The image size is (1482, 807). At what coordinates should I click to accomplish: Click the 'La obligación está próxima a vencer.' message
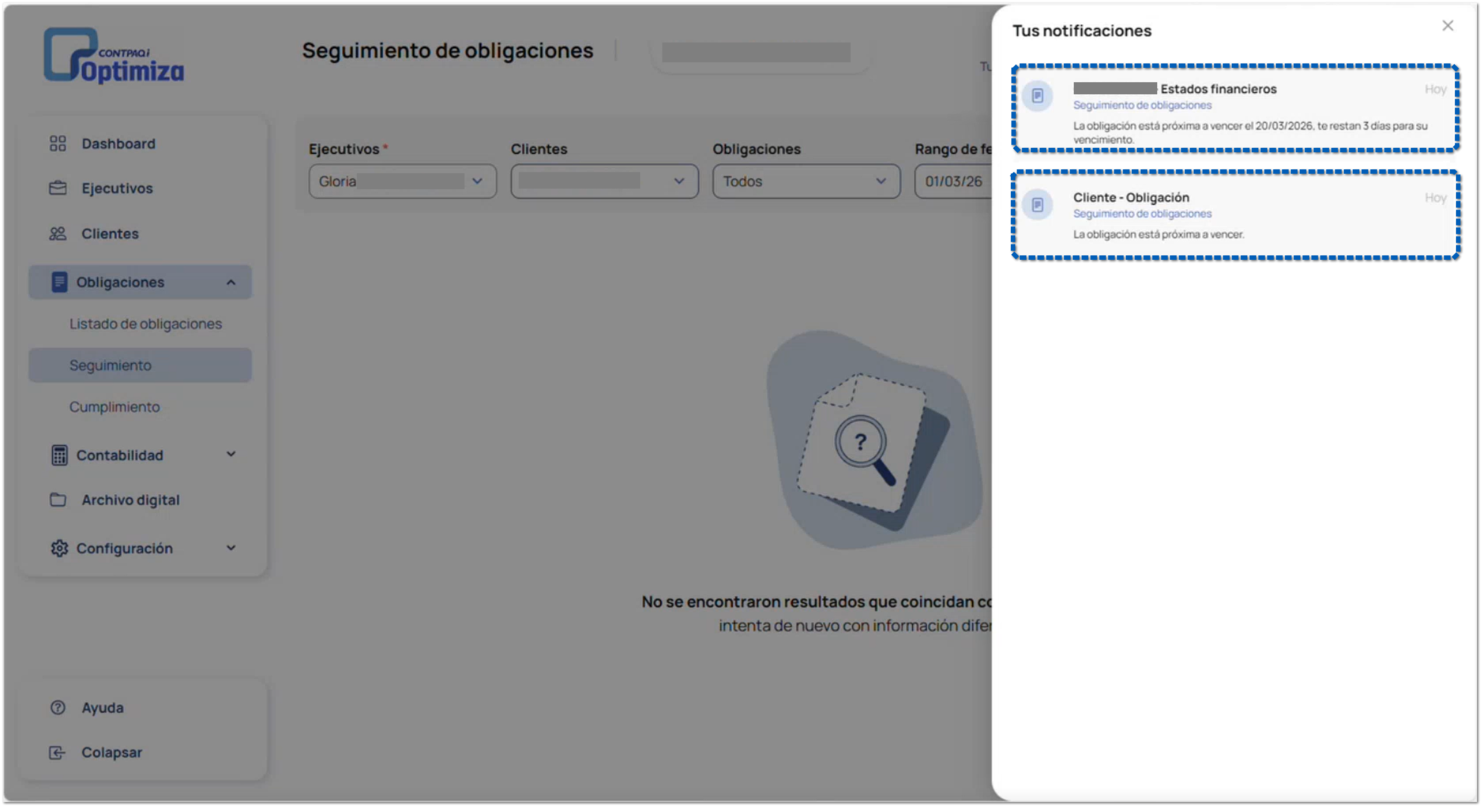[1159, 235]
